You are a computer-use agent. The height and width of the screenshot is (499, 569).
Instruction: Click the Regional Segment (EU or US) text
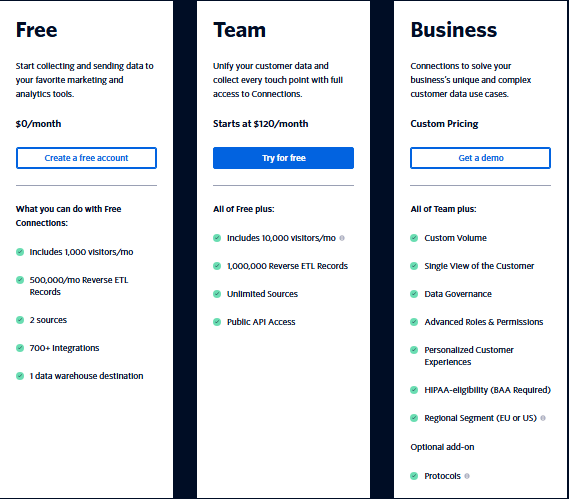pyautogui.click(x=480, y=418)
